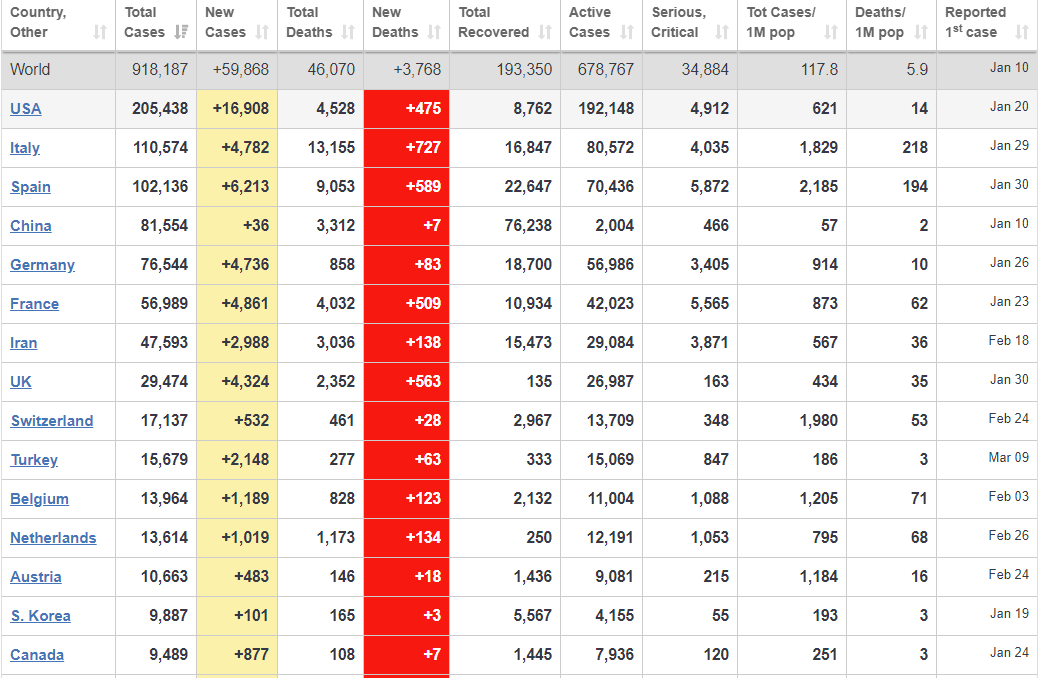Click Active Cases sort arrows icon
The image size is (1040, 678).
tap(627, 33)
